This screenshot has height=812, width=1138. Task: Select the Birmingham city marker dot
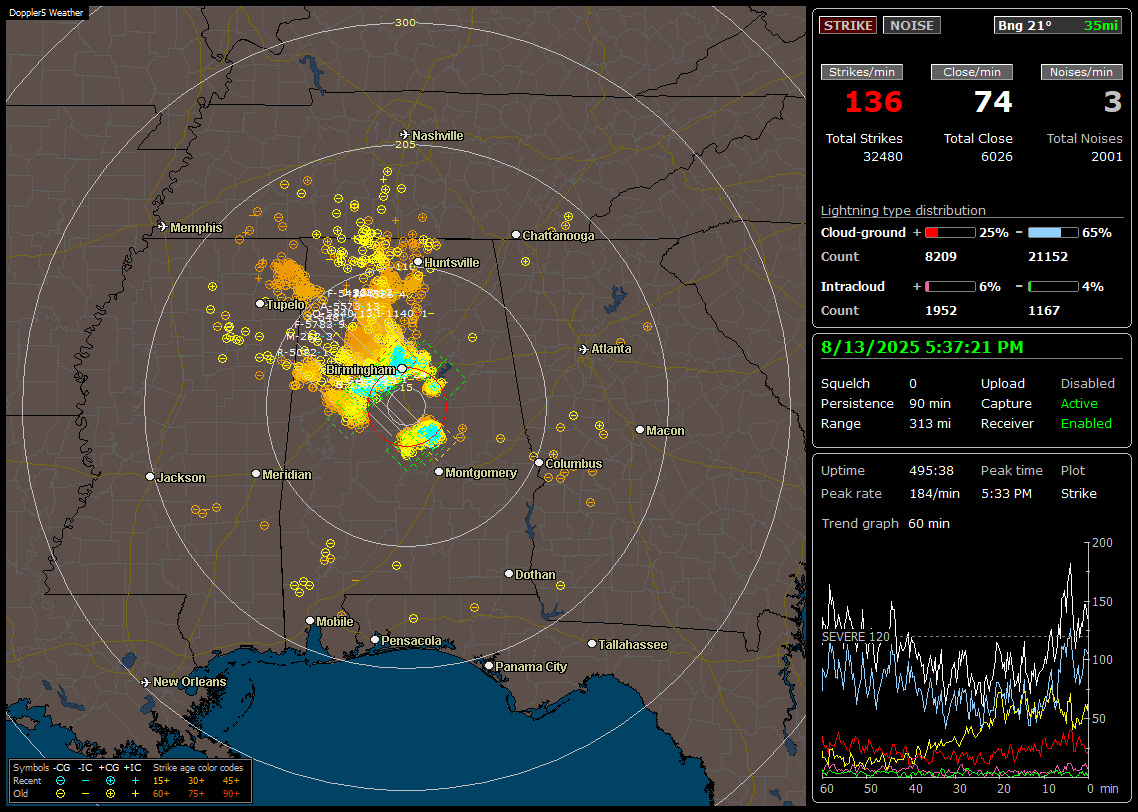[x=401, y=369]
